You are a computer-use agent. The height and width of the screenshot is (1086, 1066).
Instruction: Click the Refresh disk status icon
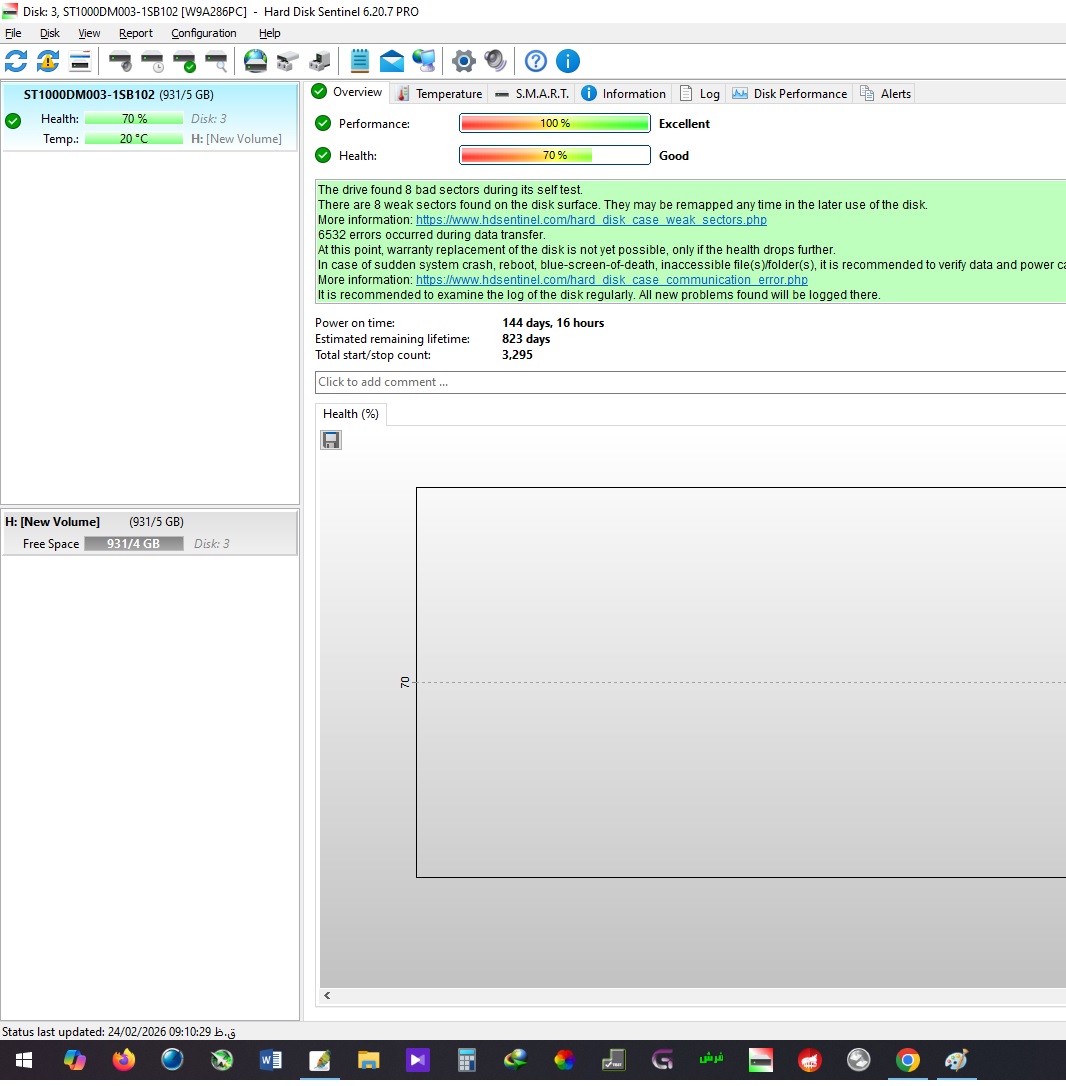[16, 61]
